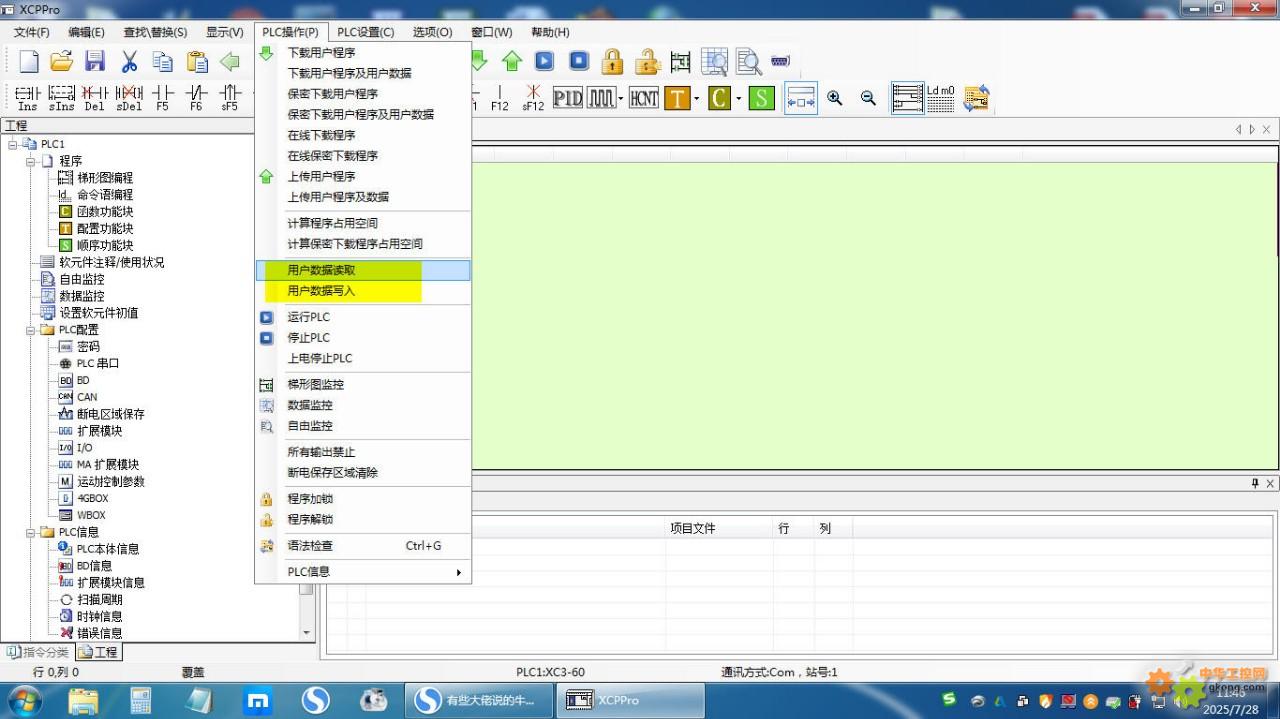Viewport: 1280px width, 719px height.
Task: Delete a row with the Del tool
Action: [x=94, y=98]
